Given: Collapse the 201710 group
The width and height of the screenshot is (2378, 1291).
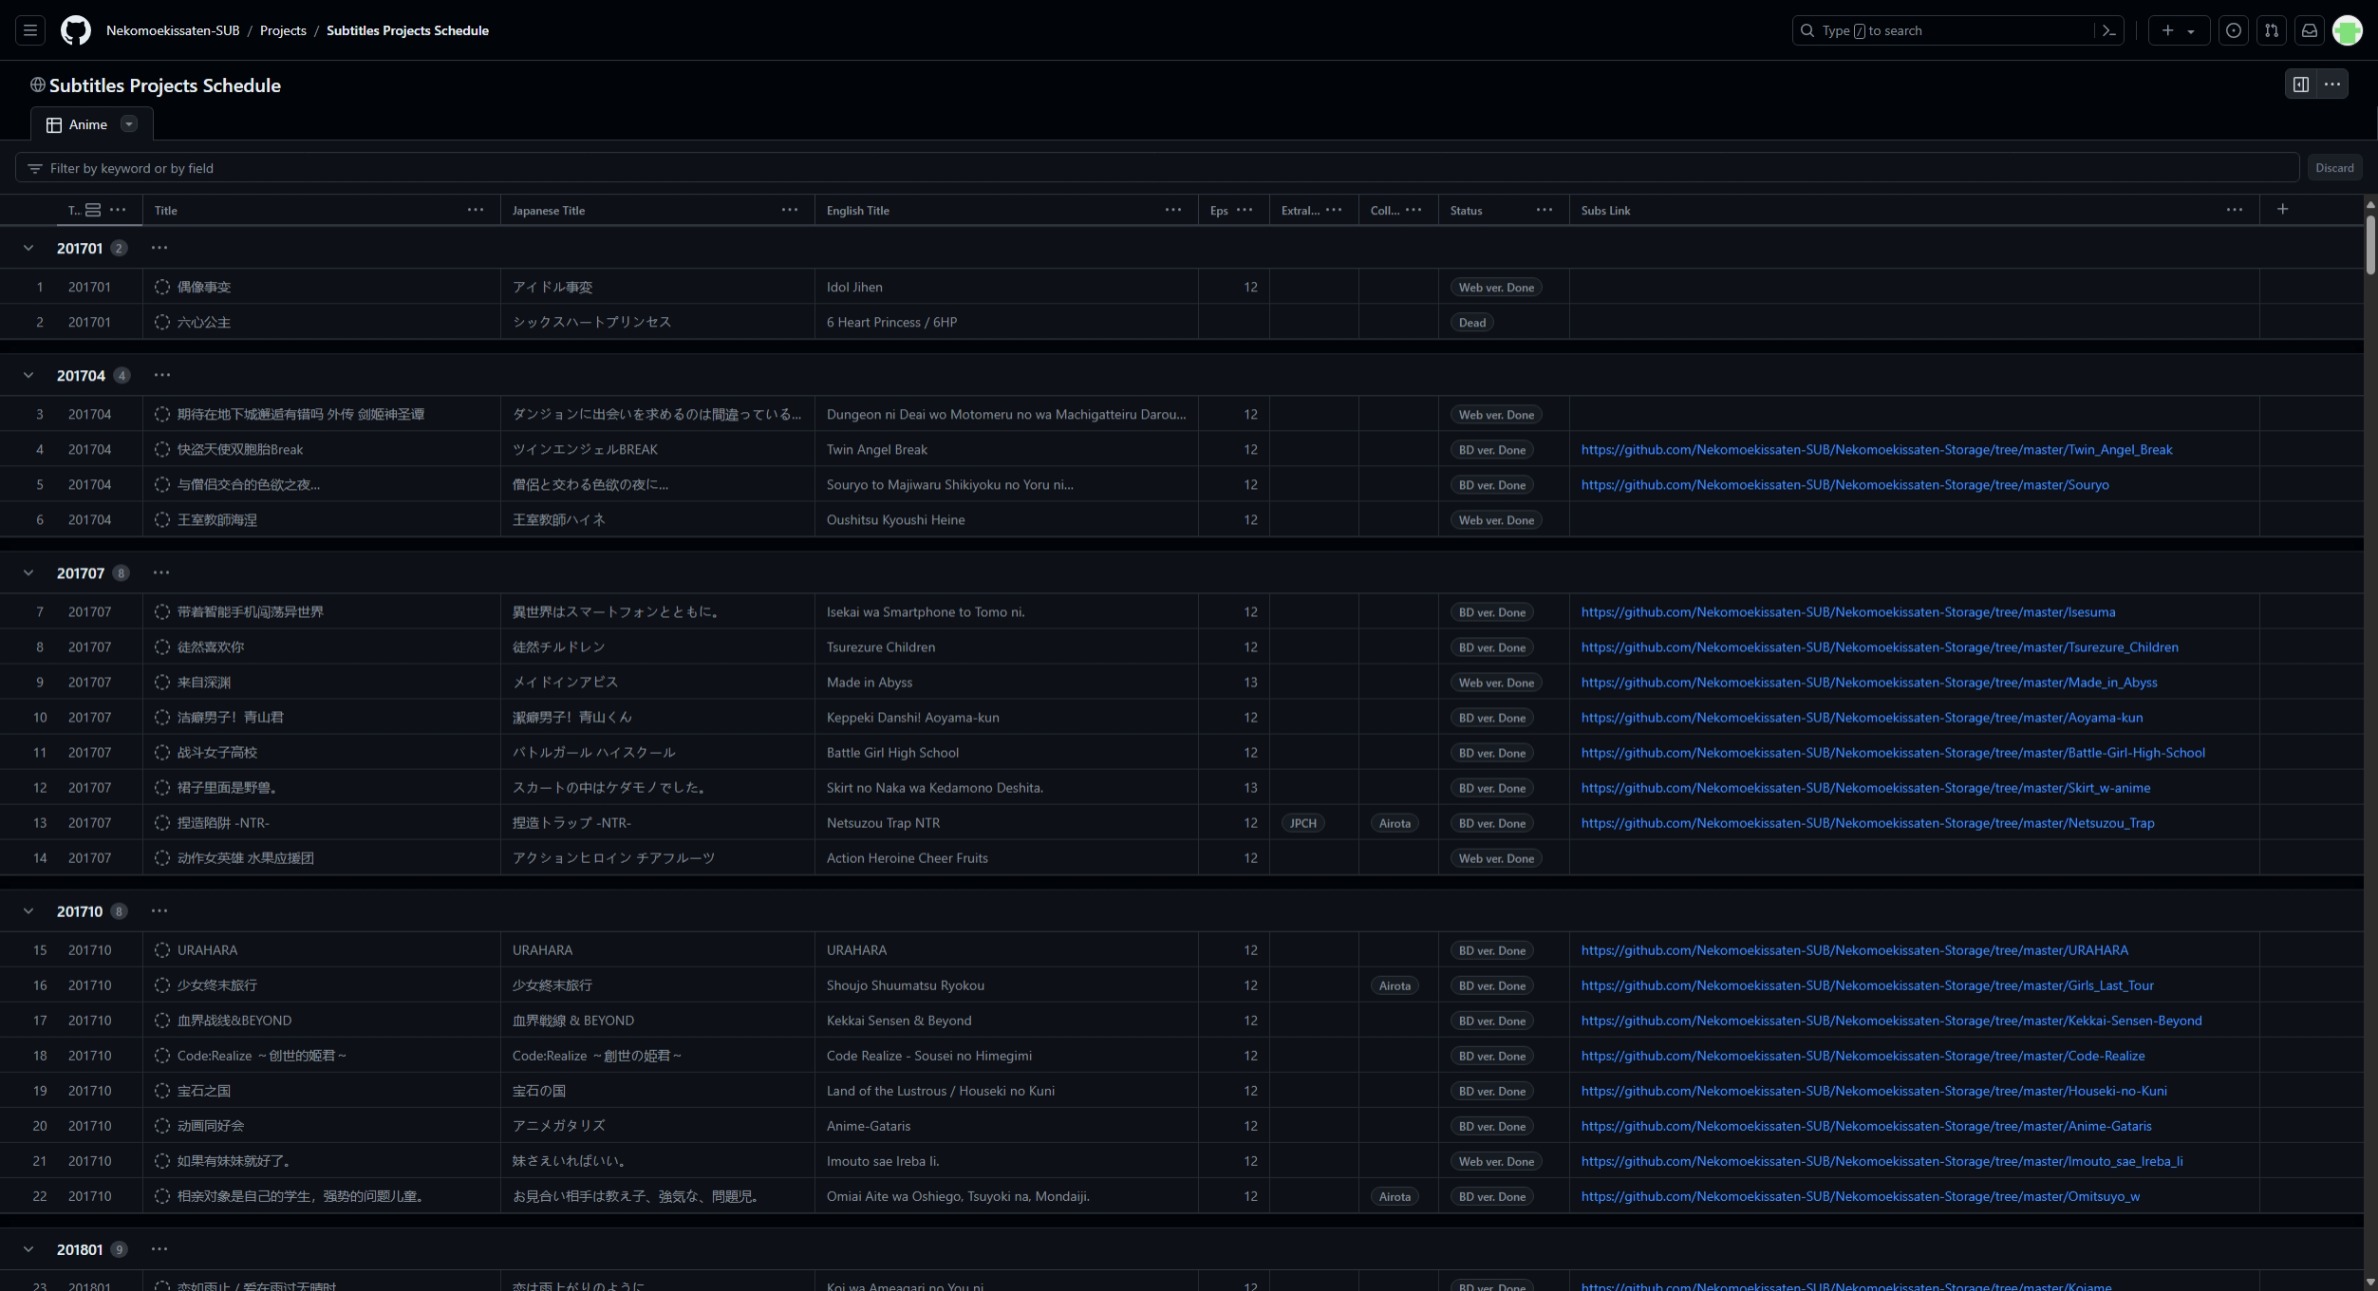Looking at the screenshot, I should [28, 911].
